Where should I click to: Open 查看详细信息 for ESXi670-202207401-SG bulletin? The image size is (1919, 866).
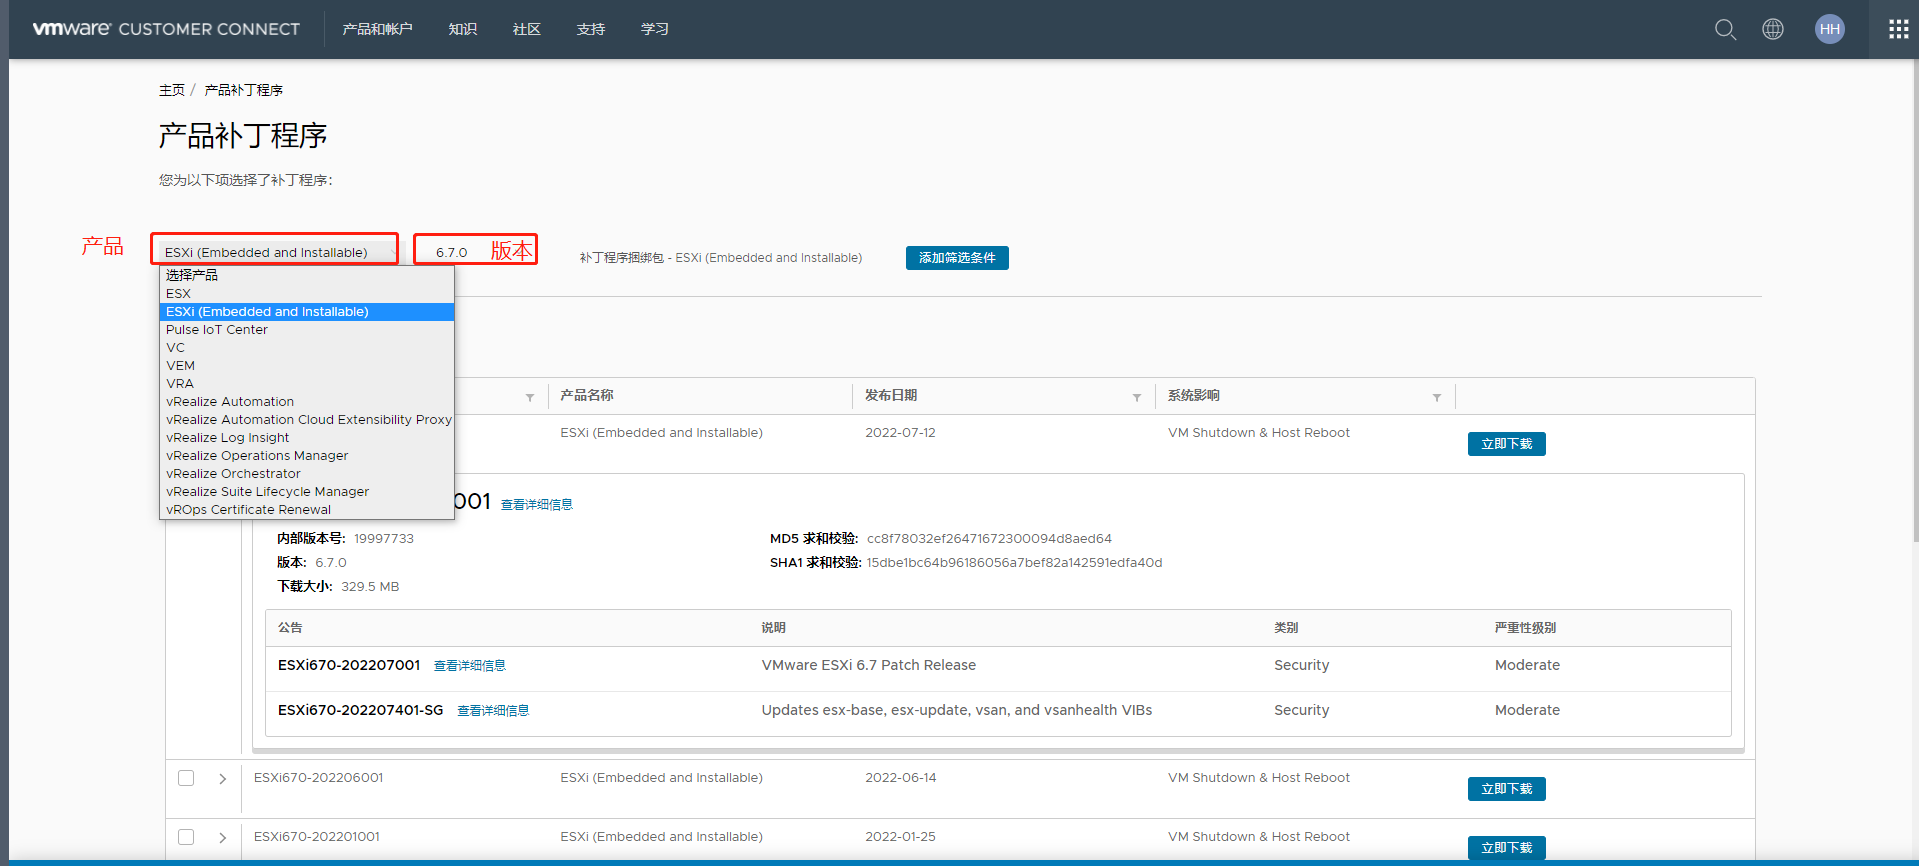[493, 711]
